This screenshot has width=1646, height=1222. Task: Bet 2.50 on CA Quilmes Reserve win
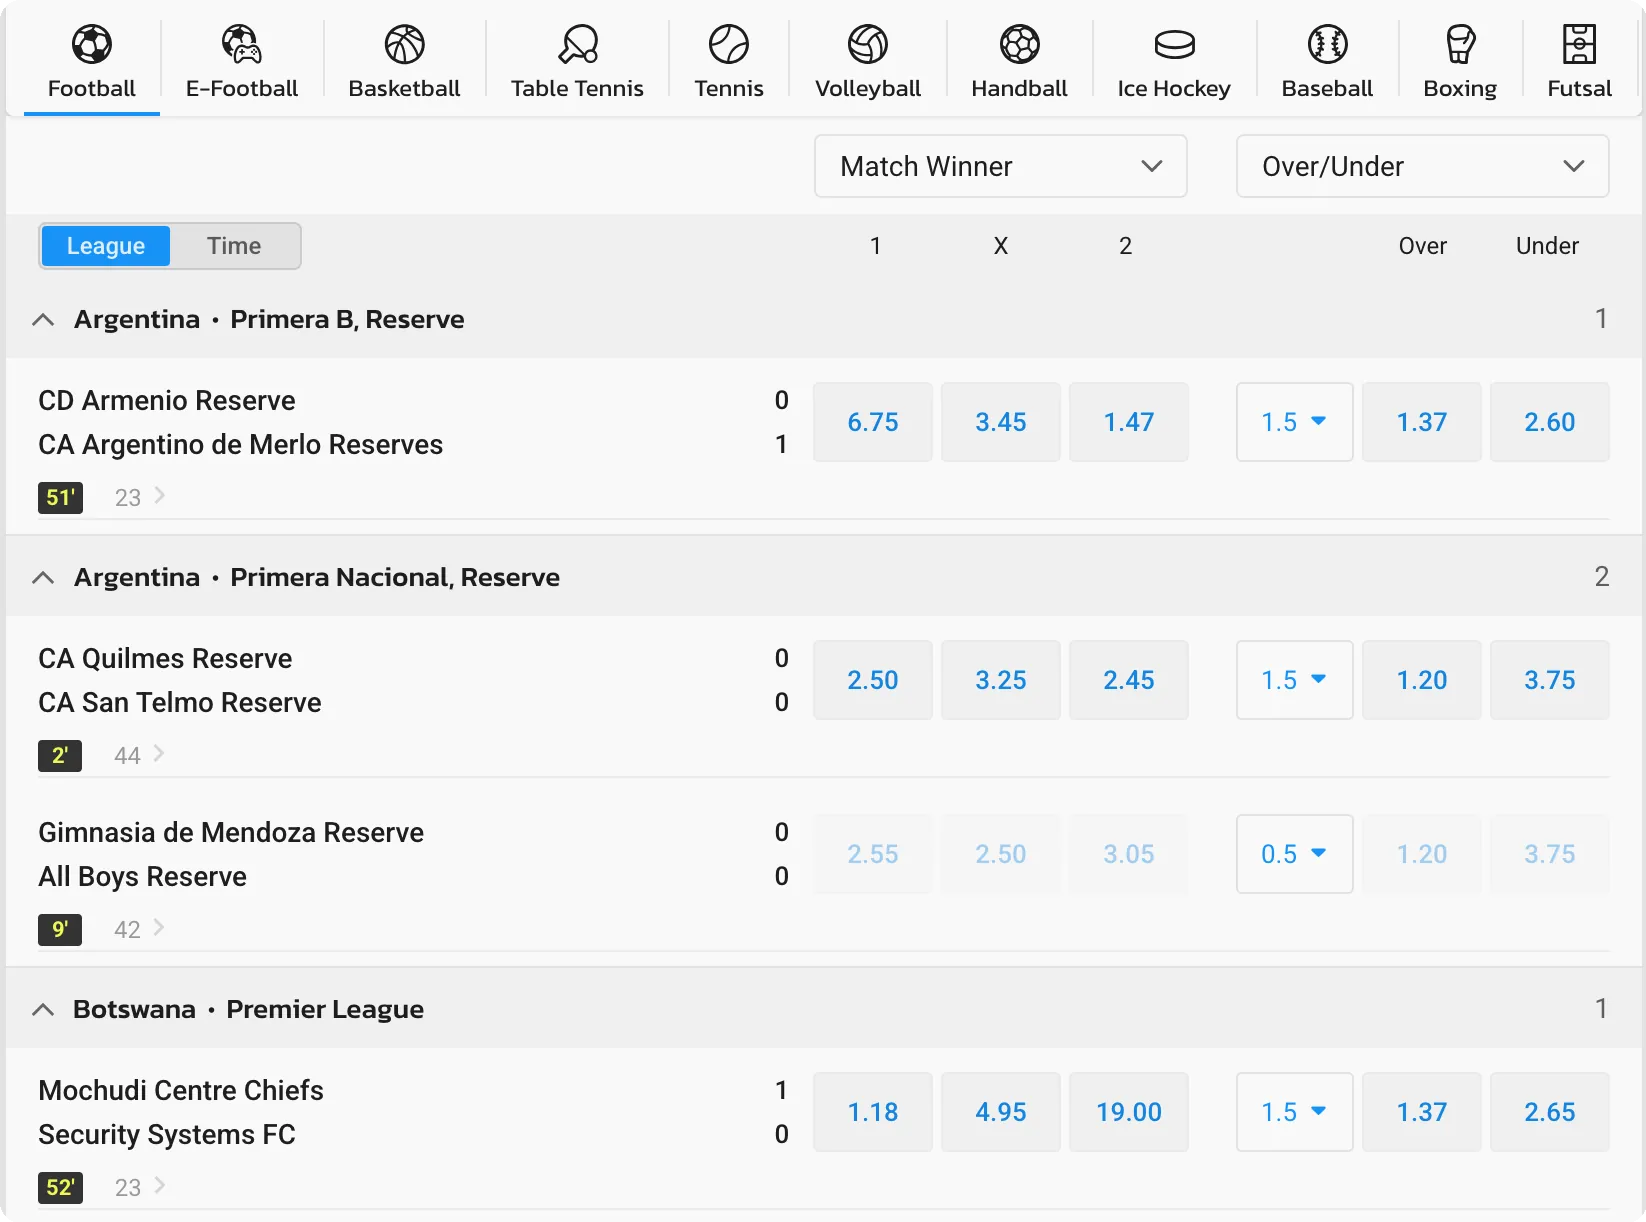coord(873,680)
